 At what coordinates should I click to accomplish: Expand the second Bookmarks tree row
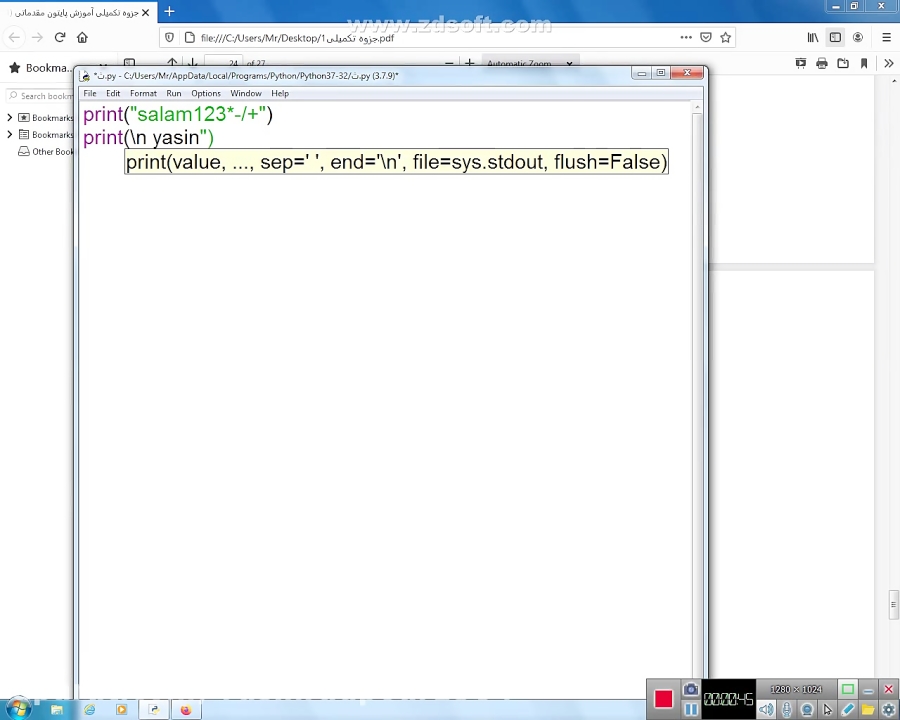point(9,134)
